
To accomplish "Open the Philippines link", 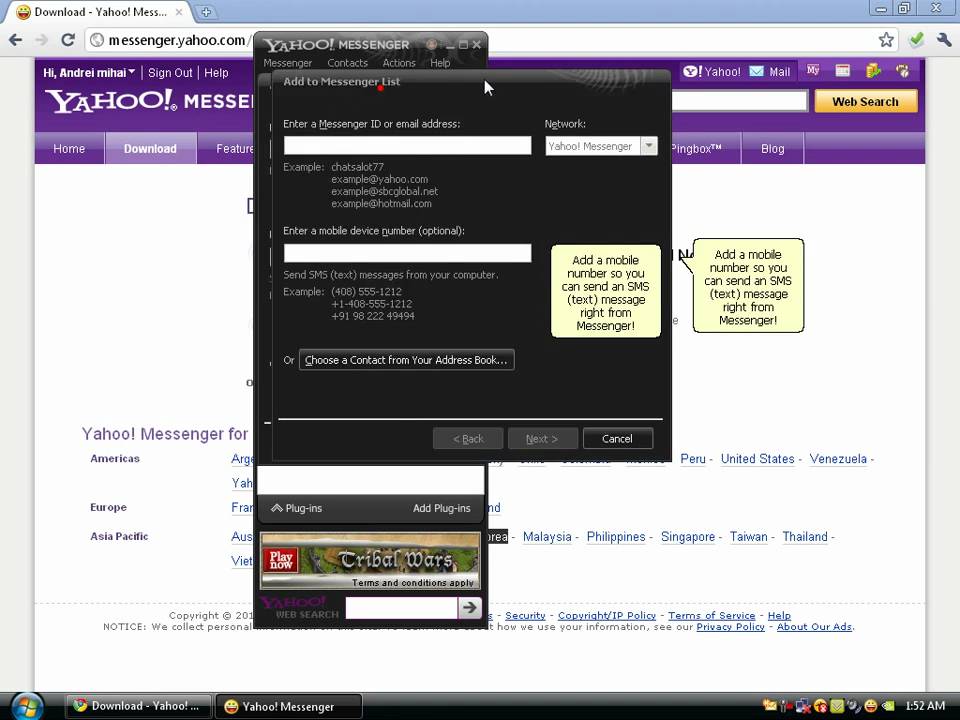I will click(616, 537).
